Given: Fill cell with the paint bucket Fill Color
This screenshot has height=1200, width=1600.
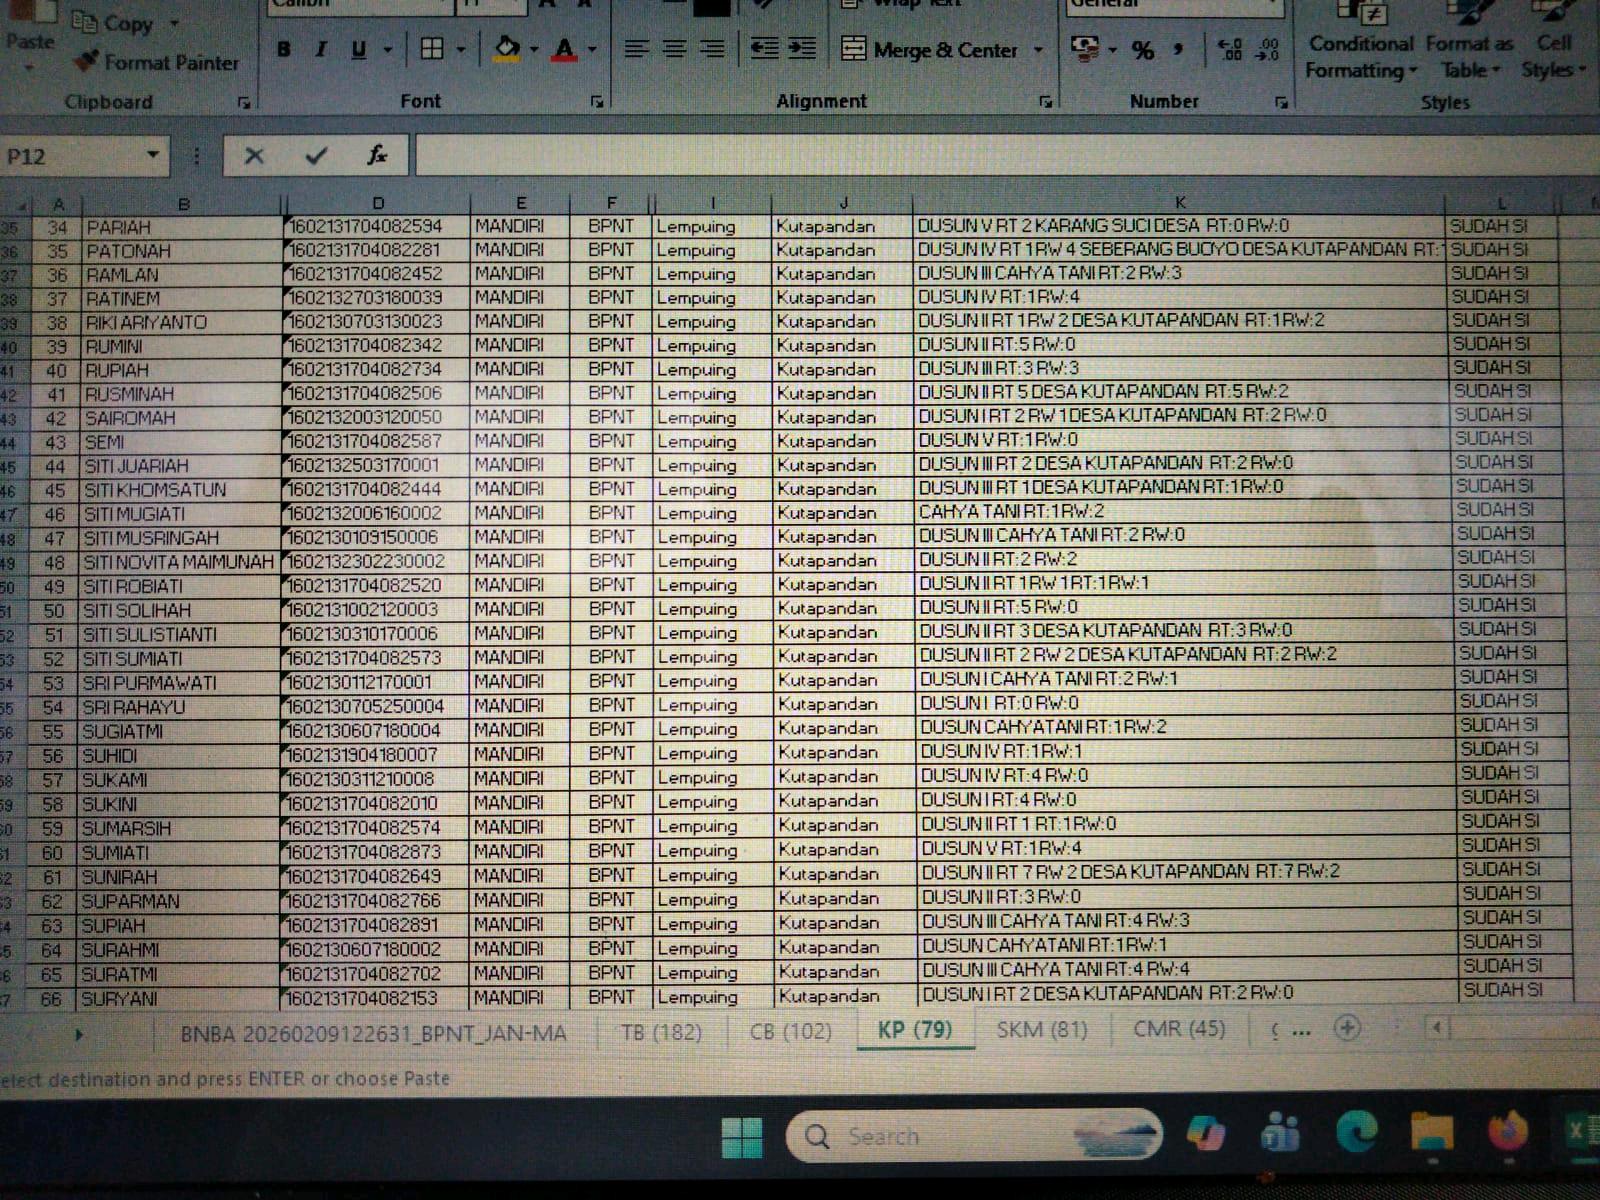Looking at the screenshot, I should [x=508, y=49].
